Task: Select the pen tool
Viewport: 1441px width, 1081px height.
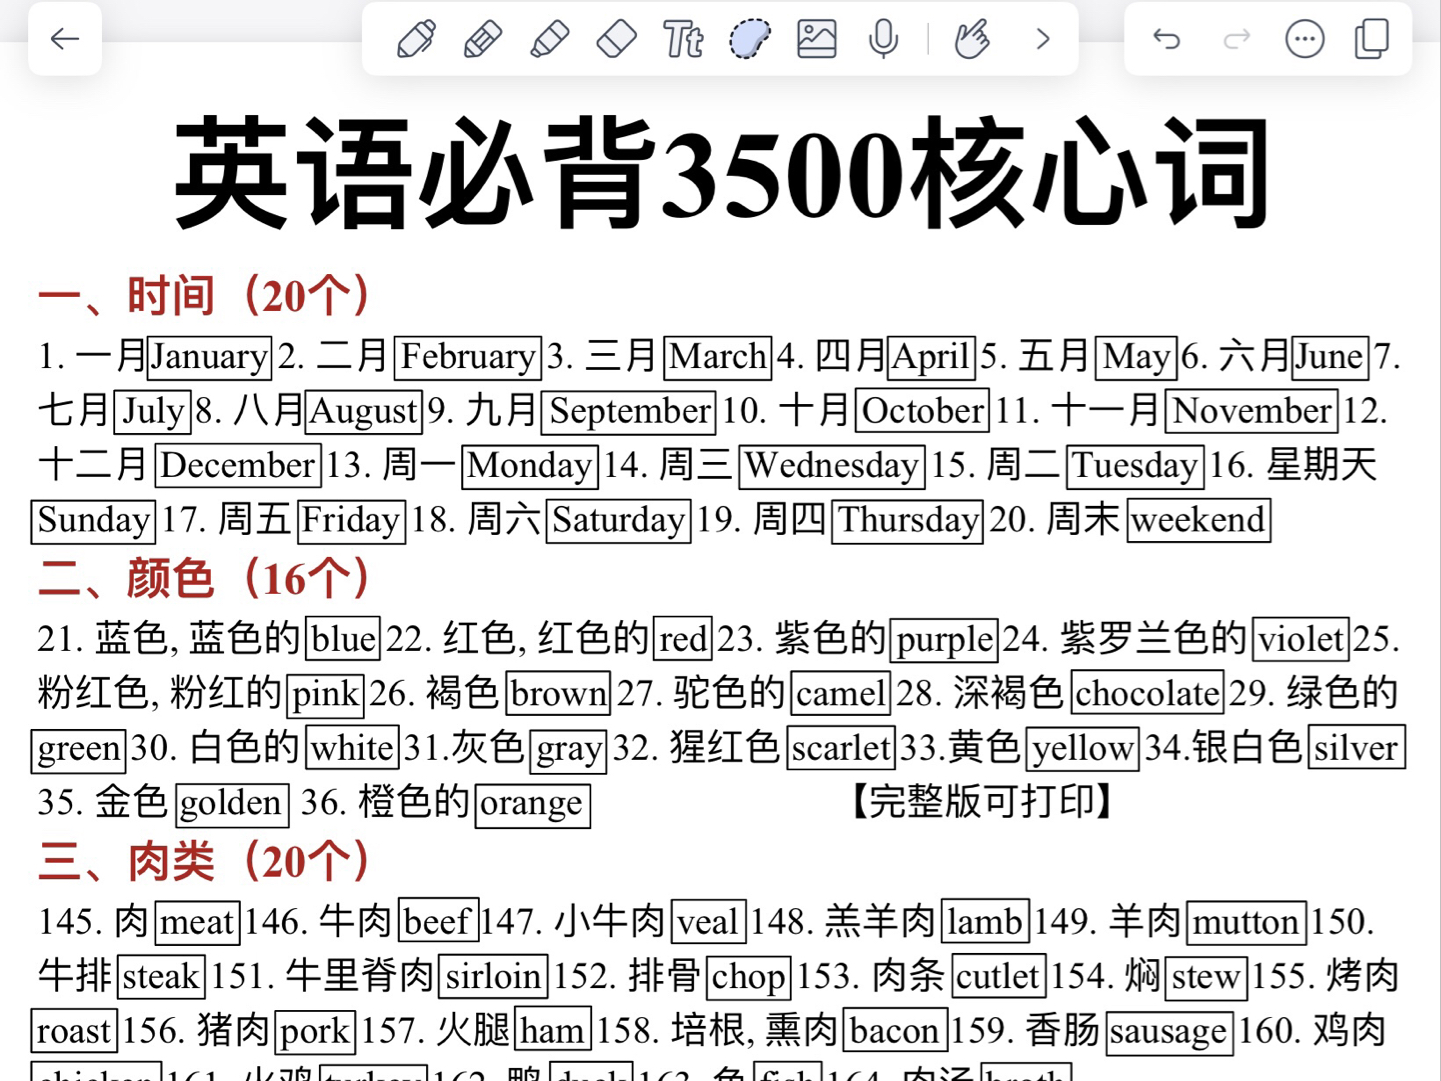Action: tap(416, 40)
